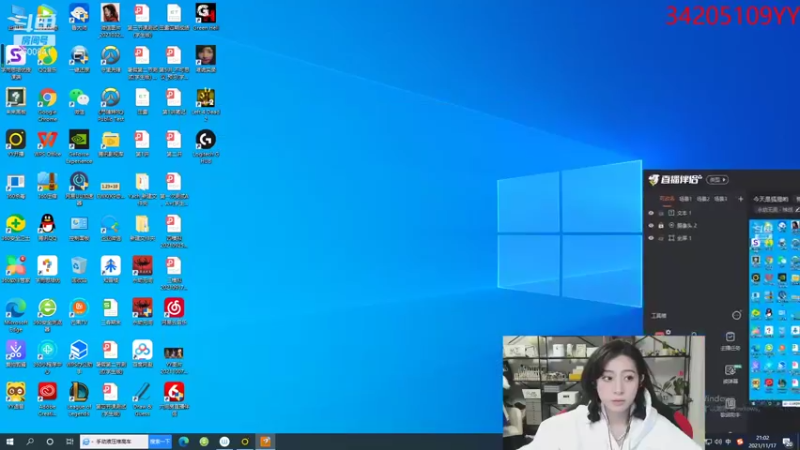Toggle visibility of camera source layer
Image resolution: width=800 pixels, height=450 pixels.
click(x=651, y=226)
